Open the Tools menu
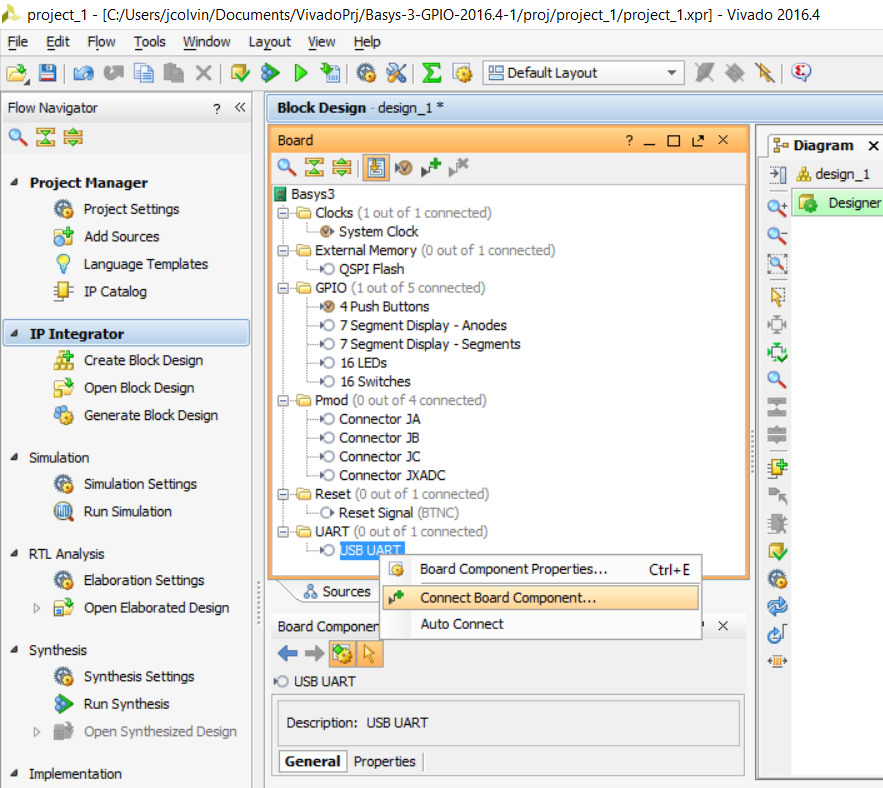This screenshot has height=788, width=883. [x=150, y=42]
